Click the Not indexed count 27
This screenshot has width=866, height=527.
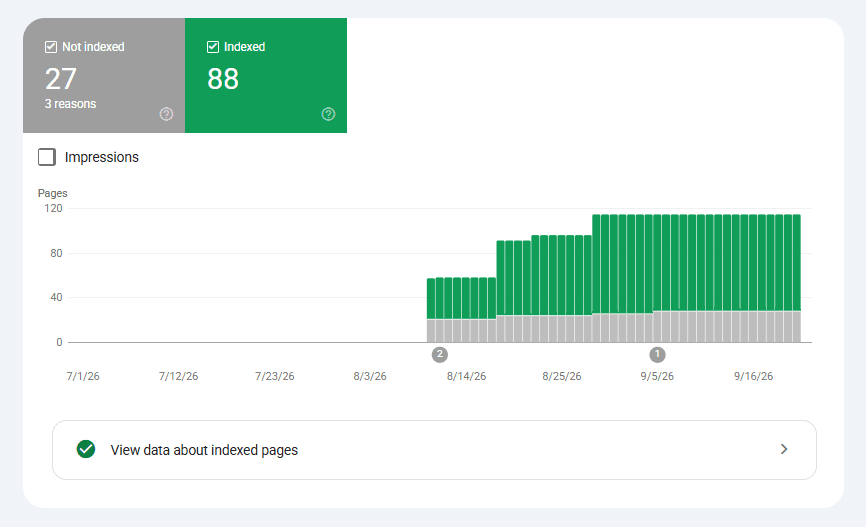pyautogui.click(x=61, y=79)
